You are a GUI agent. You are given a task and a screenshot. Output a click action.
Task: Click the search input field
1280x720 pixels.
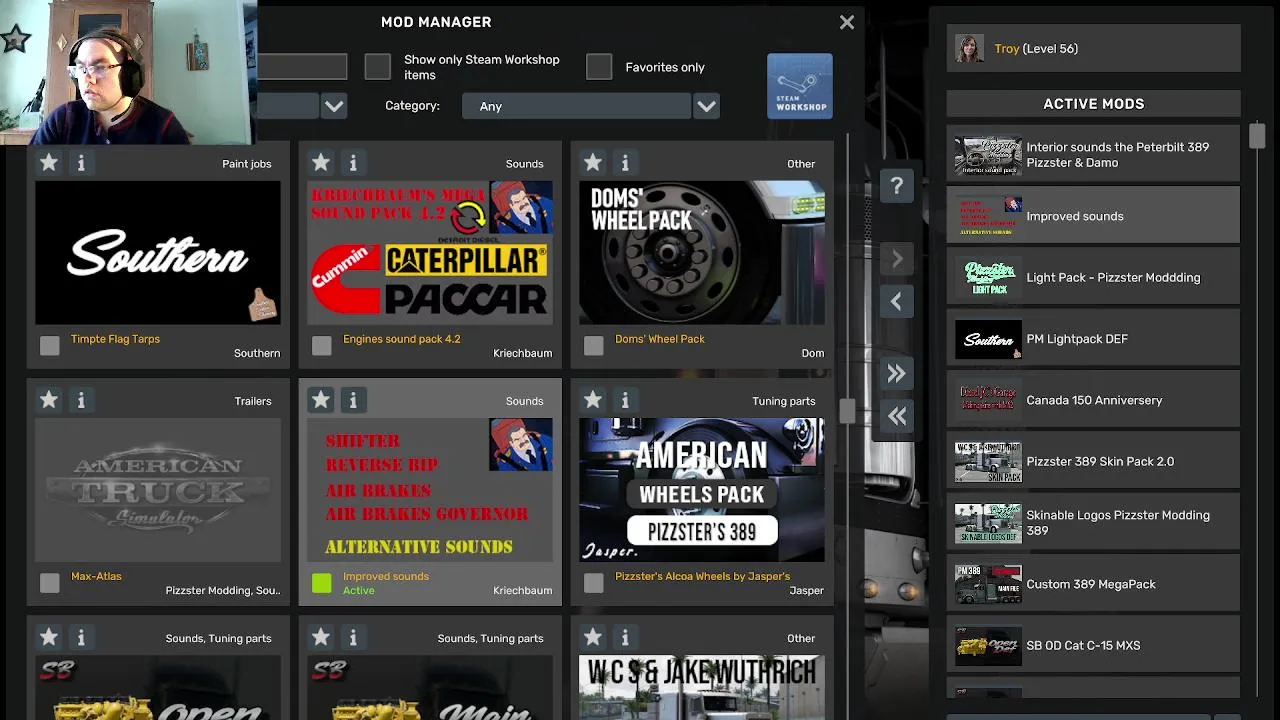(x=302, y=67)
